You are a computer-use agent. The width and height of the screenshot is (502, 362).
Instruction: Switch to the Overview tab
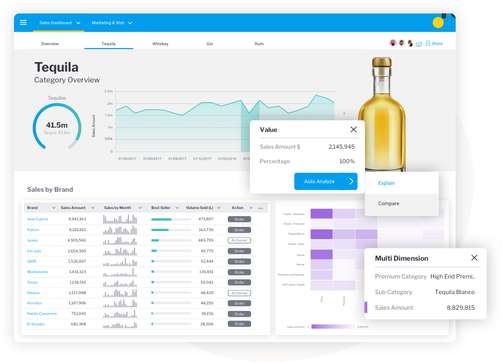click(x=50, y=44)
